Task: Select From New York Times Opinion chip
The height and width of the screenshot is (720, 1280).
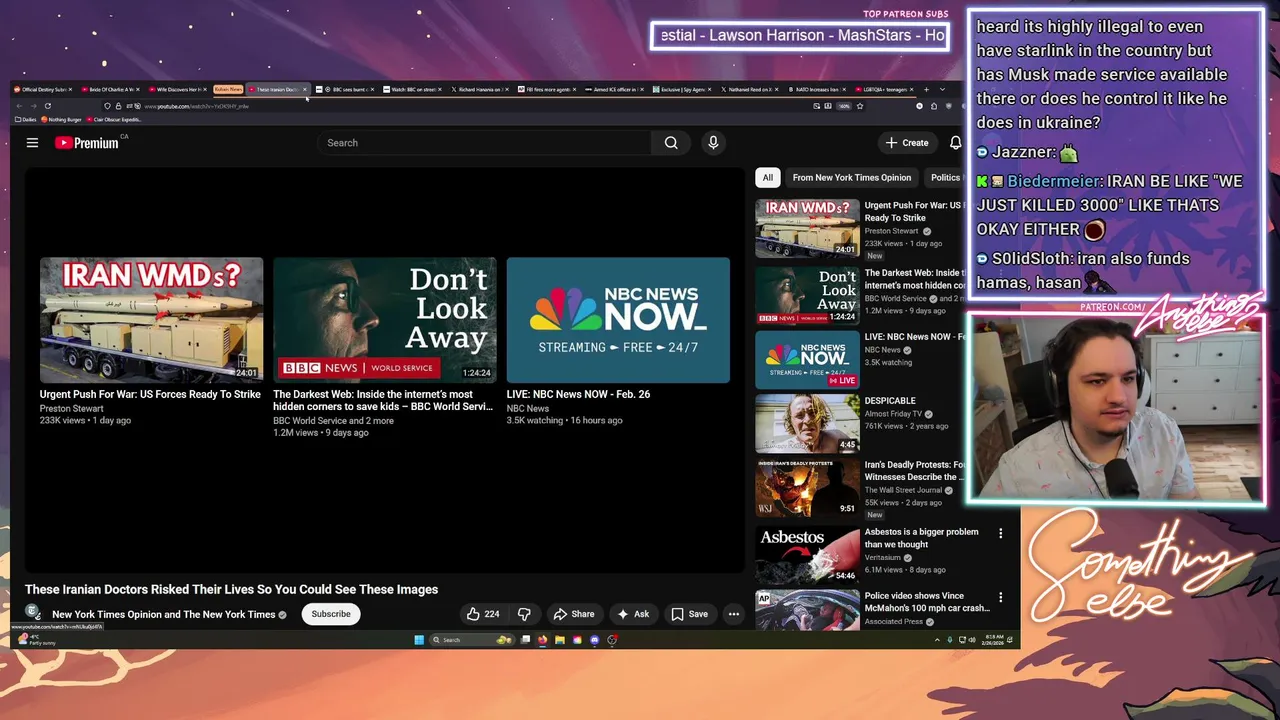Action: click(x=852, y=178)
